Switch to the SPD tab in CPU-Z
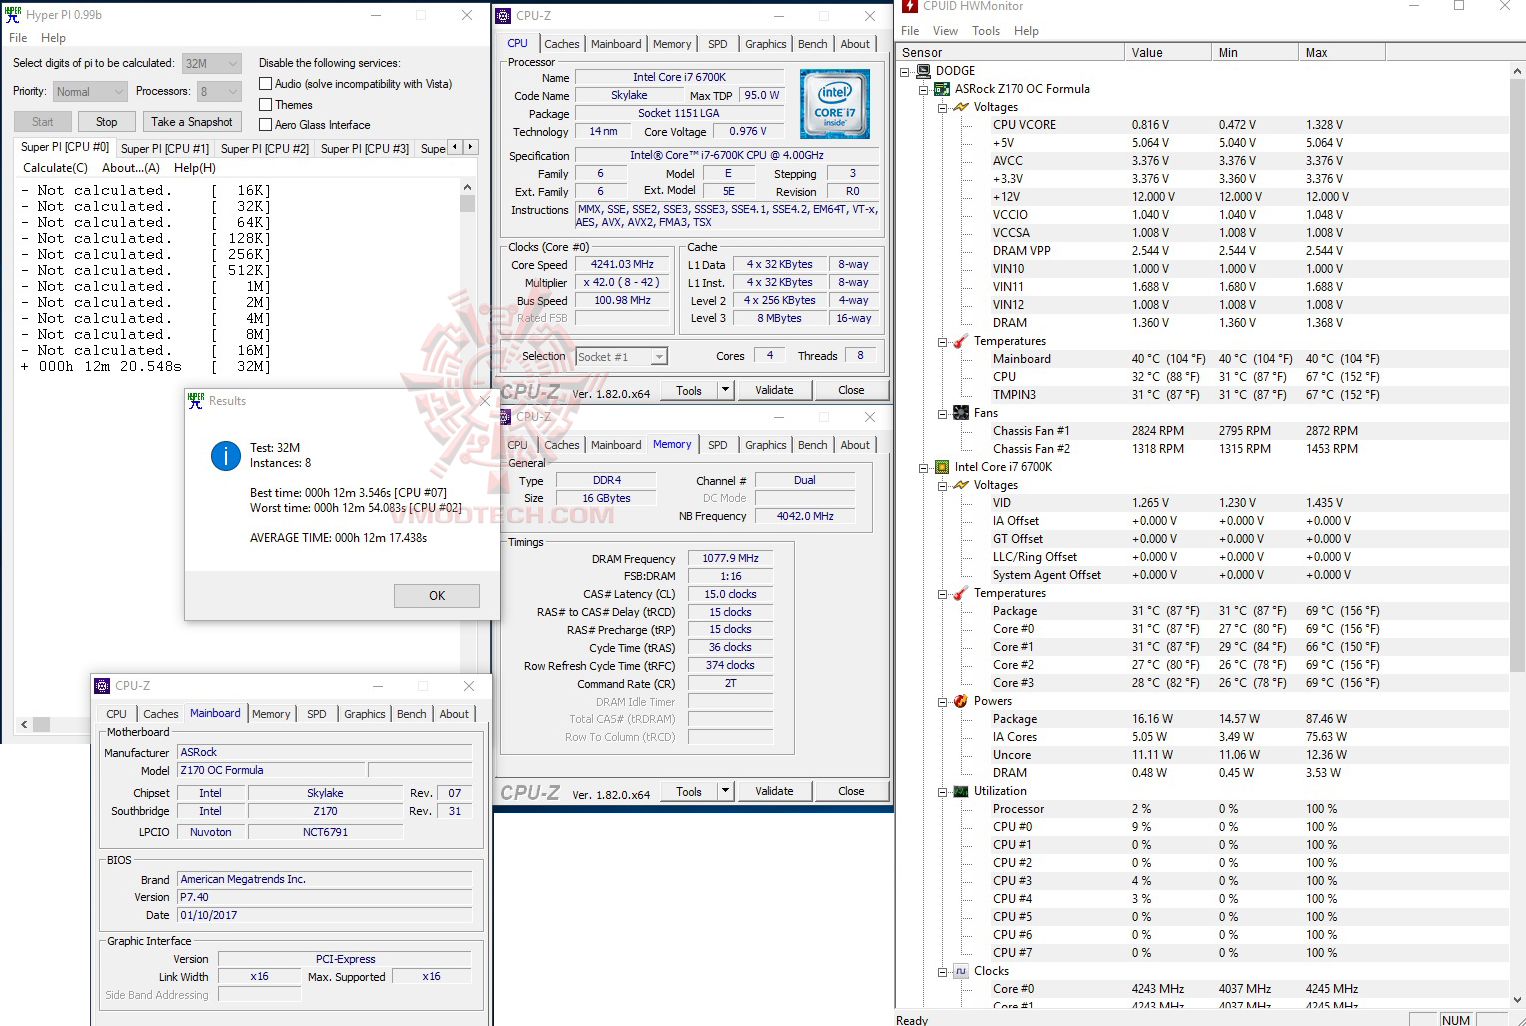Viewport: 1526px width, 1026px height. [x=717, y=43]
